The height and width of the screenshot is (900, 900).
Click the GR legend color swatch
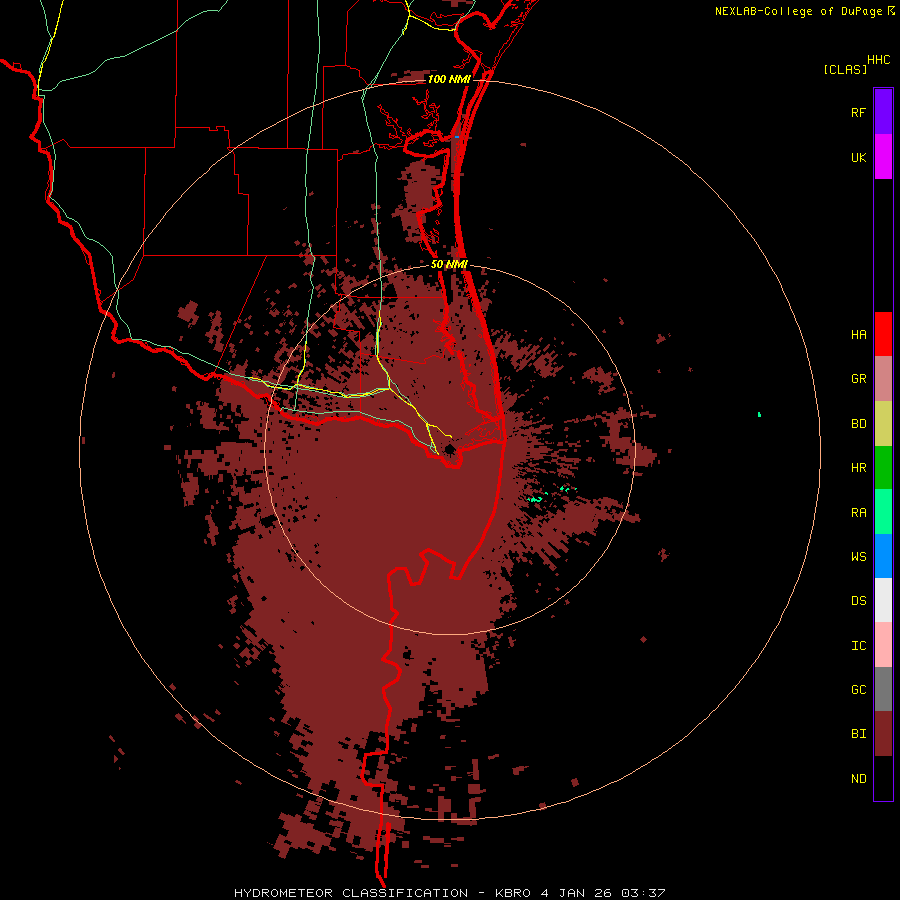(883, 378)
